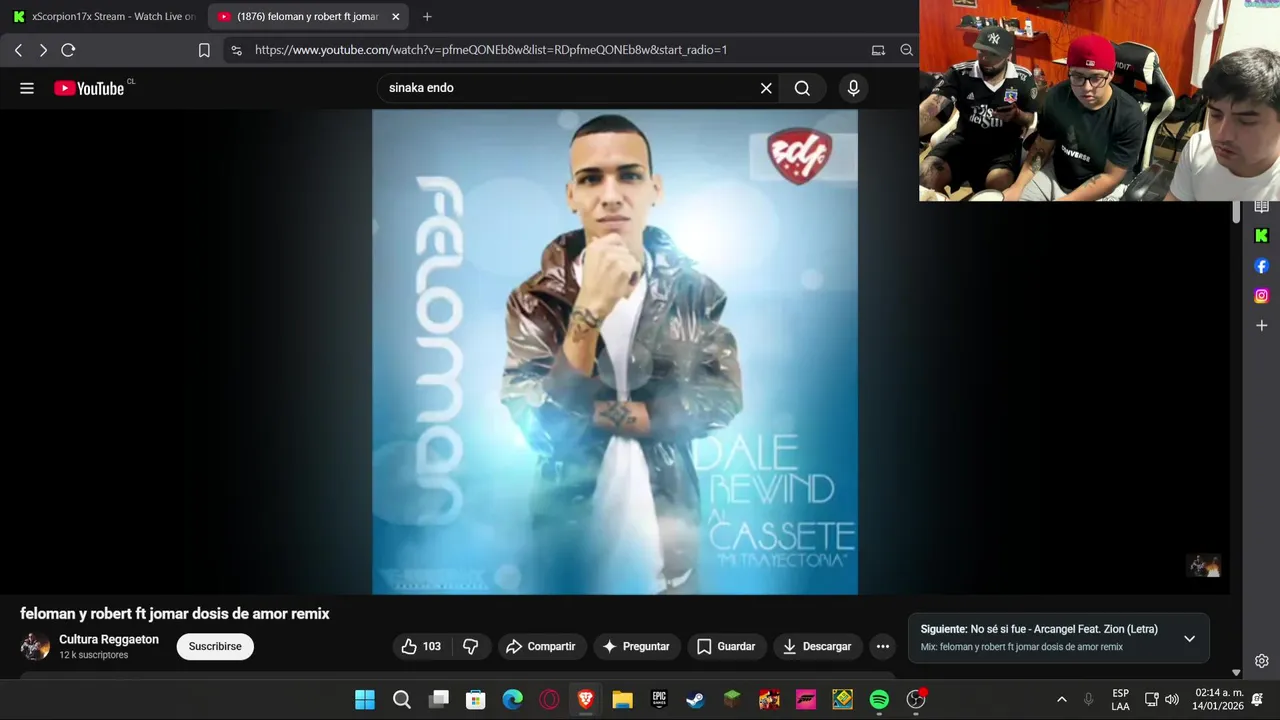1280x720 pixels.
Task: Open Spotify from taskbar
Action: coord(879,700)
